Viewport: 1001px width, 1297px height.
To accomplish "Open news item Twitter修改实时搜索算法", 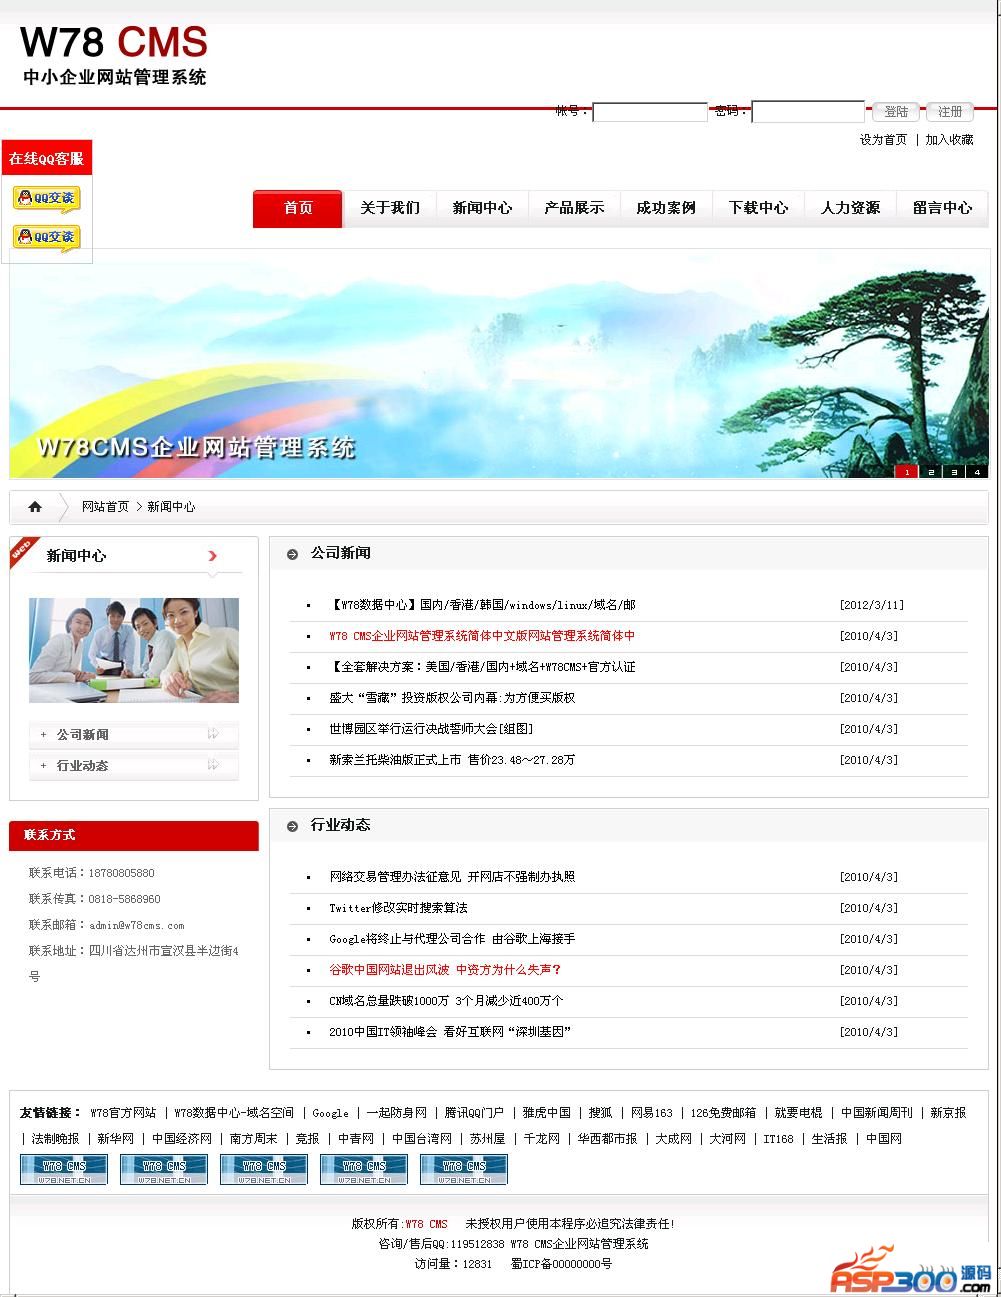I will (x=398, y=908).
